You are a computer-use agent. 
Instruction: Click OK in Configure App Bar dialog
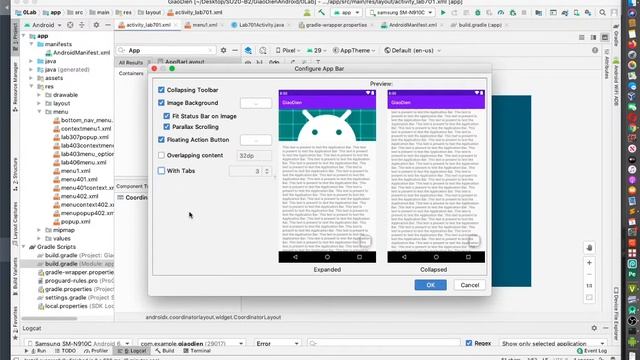pyautogui.click(x=430, y=285)
